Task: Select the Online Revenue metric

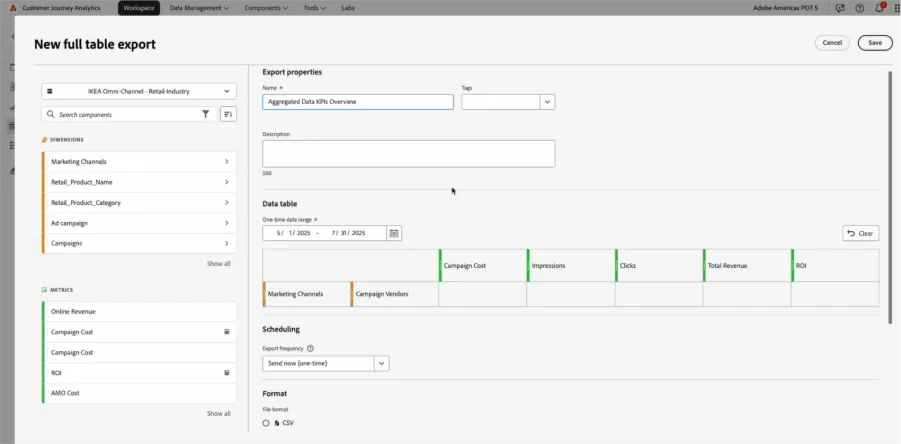Action: point(139,311)
